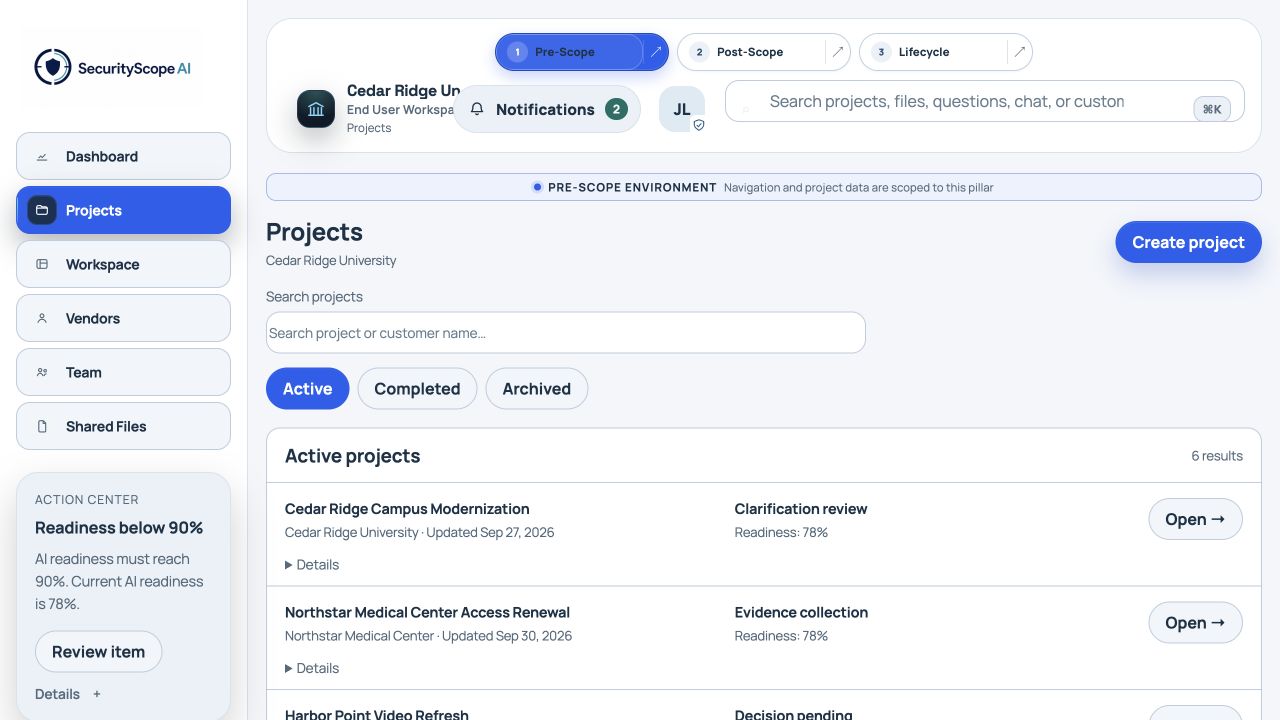Click the Search projects input field
This screenshot has width=1280, height=720.
tap(566, 333)
